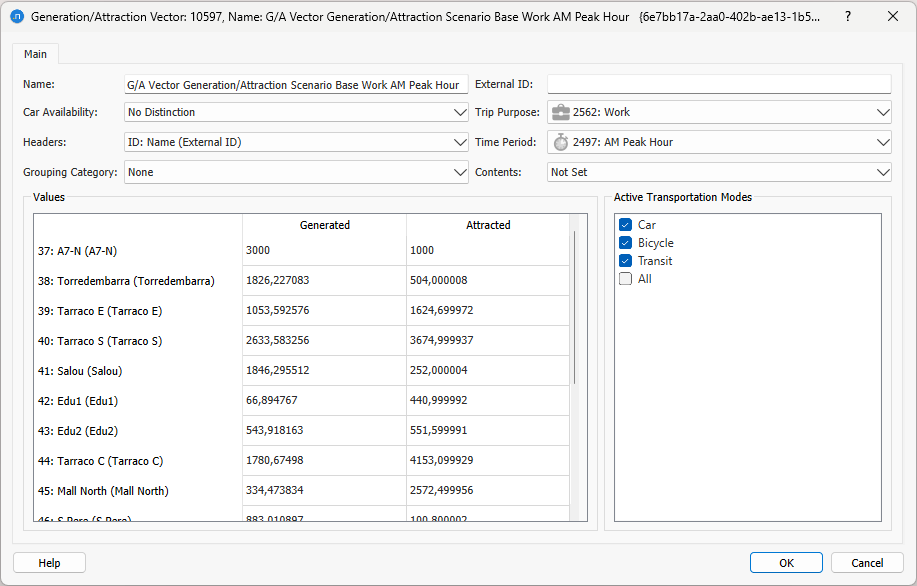Click the Cancel button
This screenshot has height=586, width=917.
867,563
